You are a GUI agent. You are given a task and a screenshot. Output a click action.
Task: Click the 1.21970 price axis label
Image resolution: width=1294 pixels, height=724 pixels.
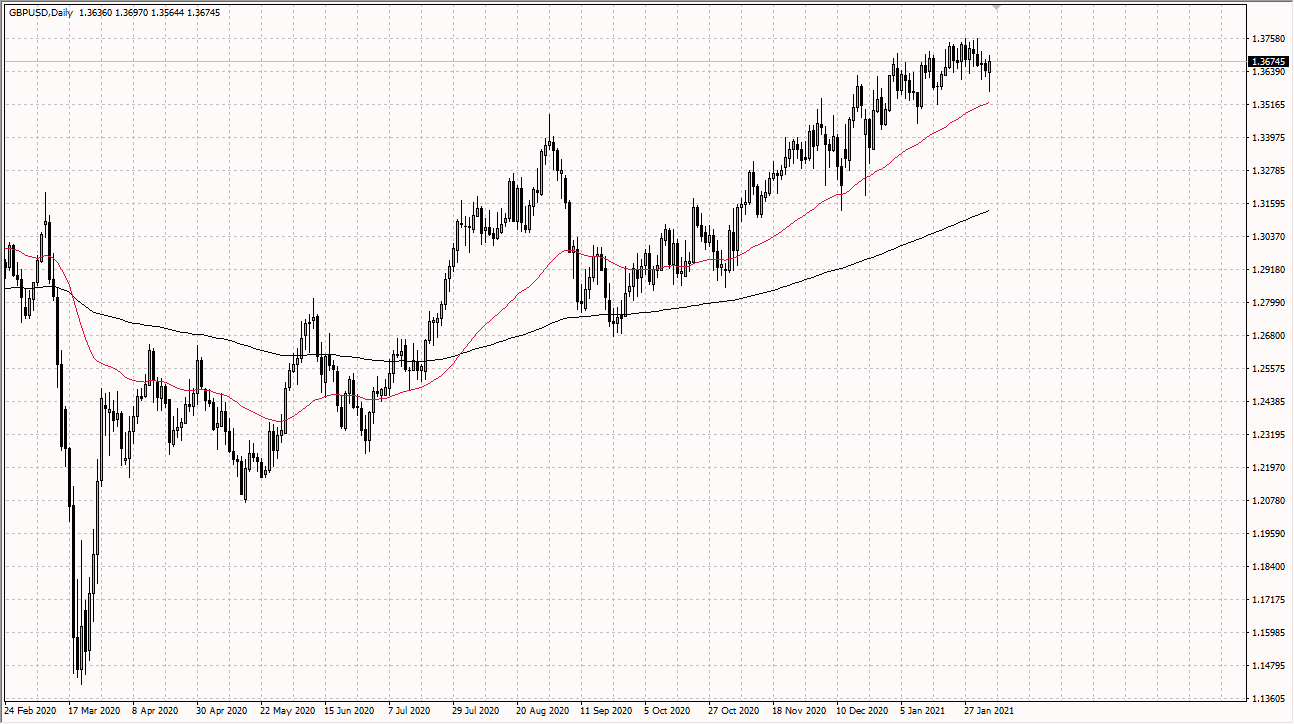(1267, 468)
